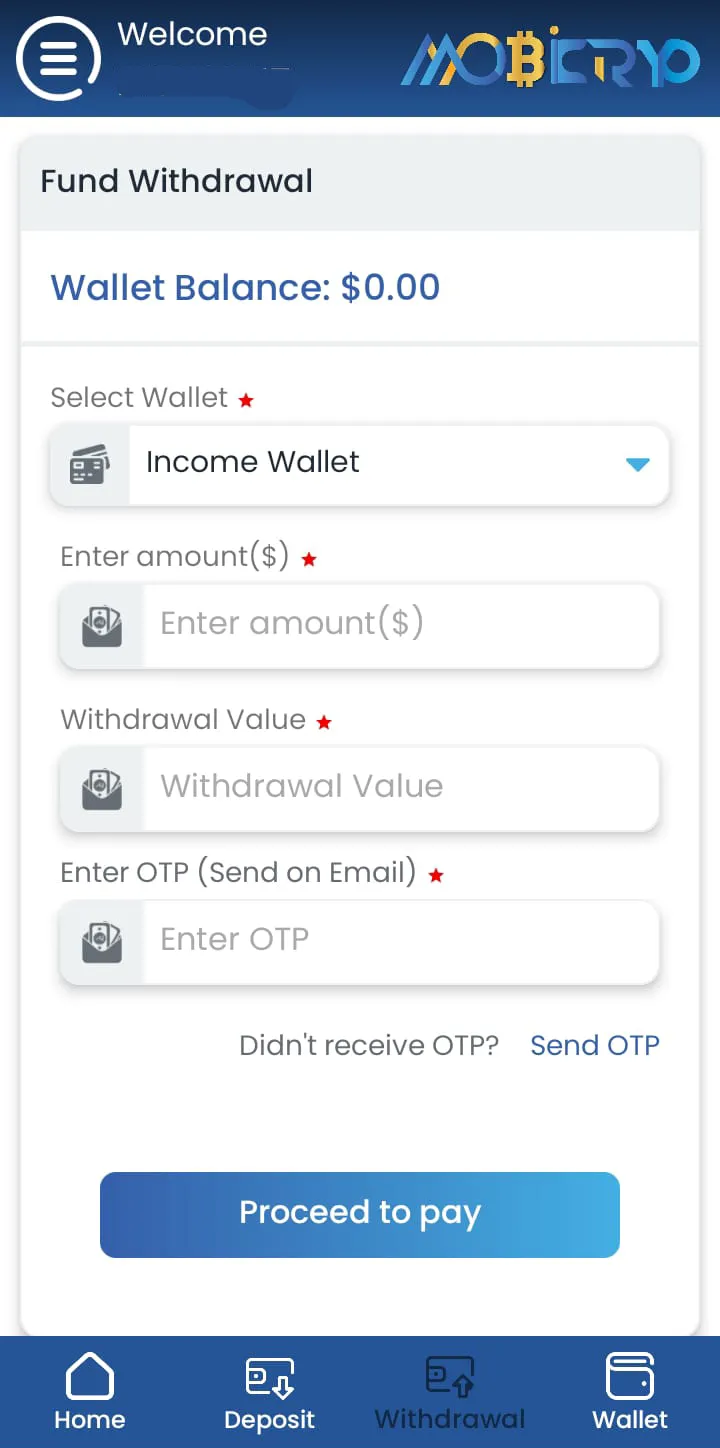The height and width of the screenshot is (1448, 720).
Task: Click the money icon beside OTP field
Action: click(101, 940)
